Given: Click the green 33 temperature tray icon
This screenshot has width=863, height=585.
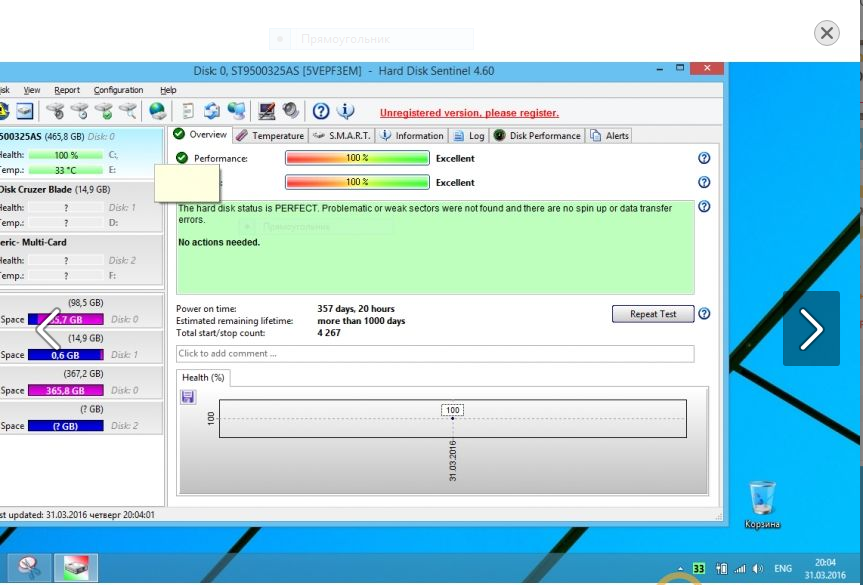Looking at the screenshot, I should (x=699, y=568).
